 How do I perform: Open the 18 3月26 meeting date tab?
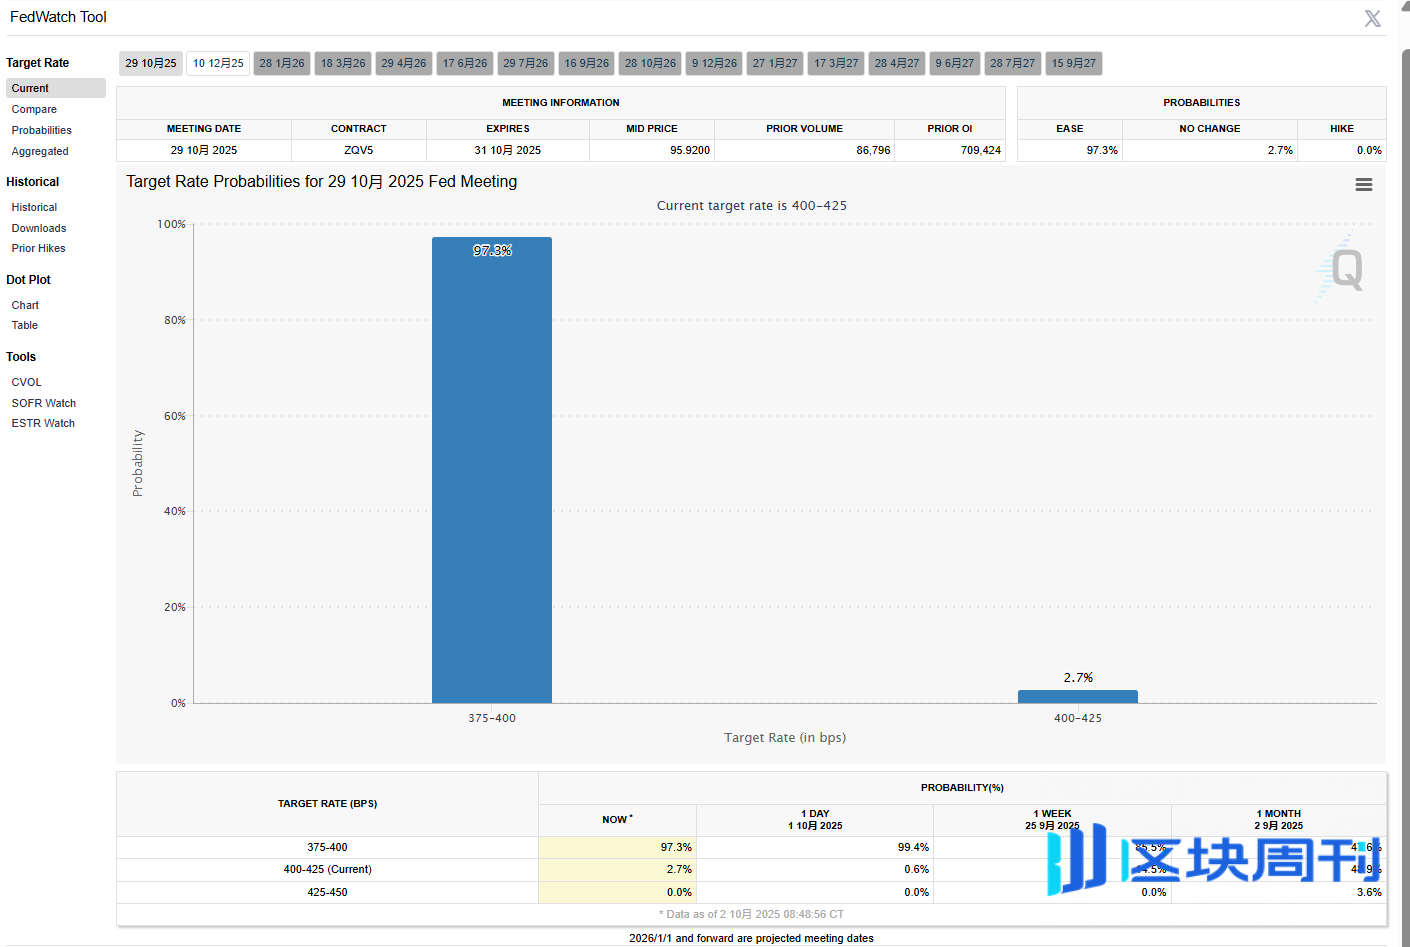pos(343,63)
